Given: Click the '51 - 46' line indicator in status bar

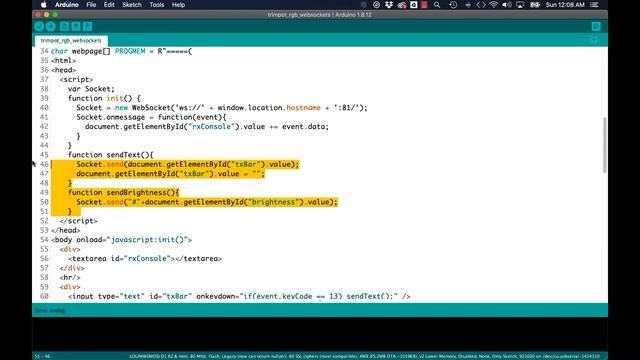Looking at the screenshot, I should (42, 356).
